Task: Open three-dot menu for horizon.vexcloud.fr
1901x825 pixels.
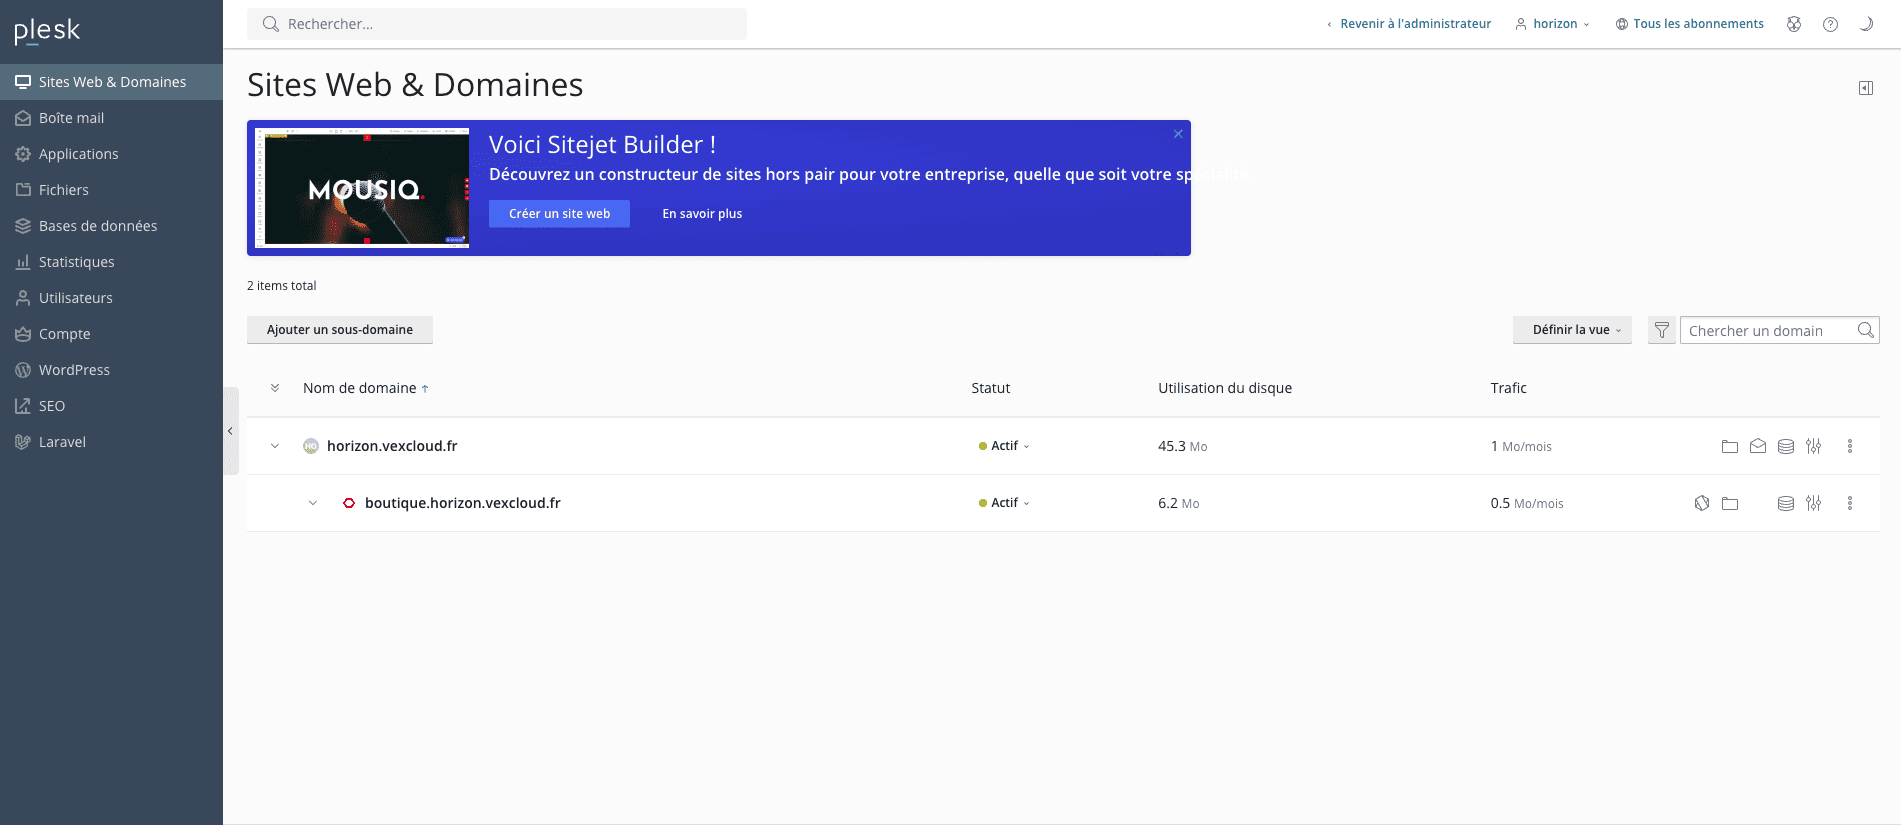Action: pyautogui.click(x=1849, y=447)
